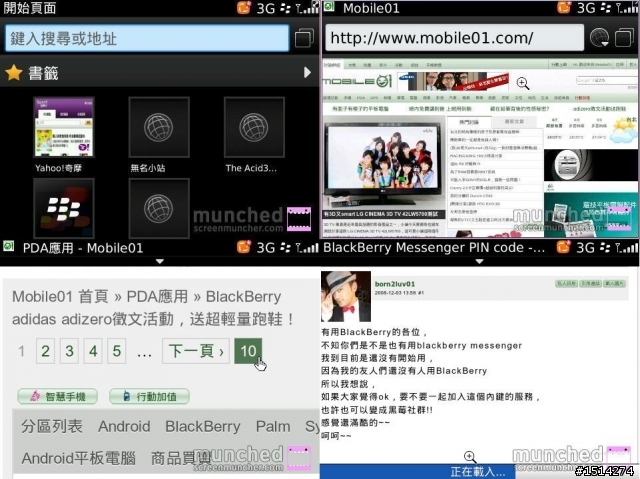Viewport: 640px width, 479px height.
Task: Click the sun and cloud weather icon
Action: [624, 130]
